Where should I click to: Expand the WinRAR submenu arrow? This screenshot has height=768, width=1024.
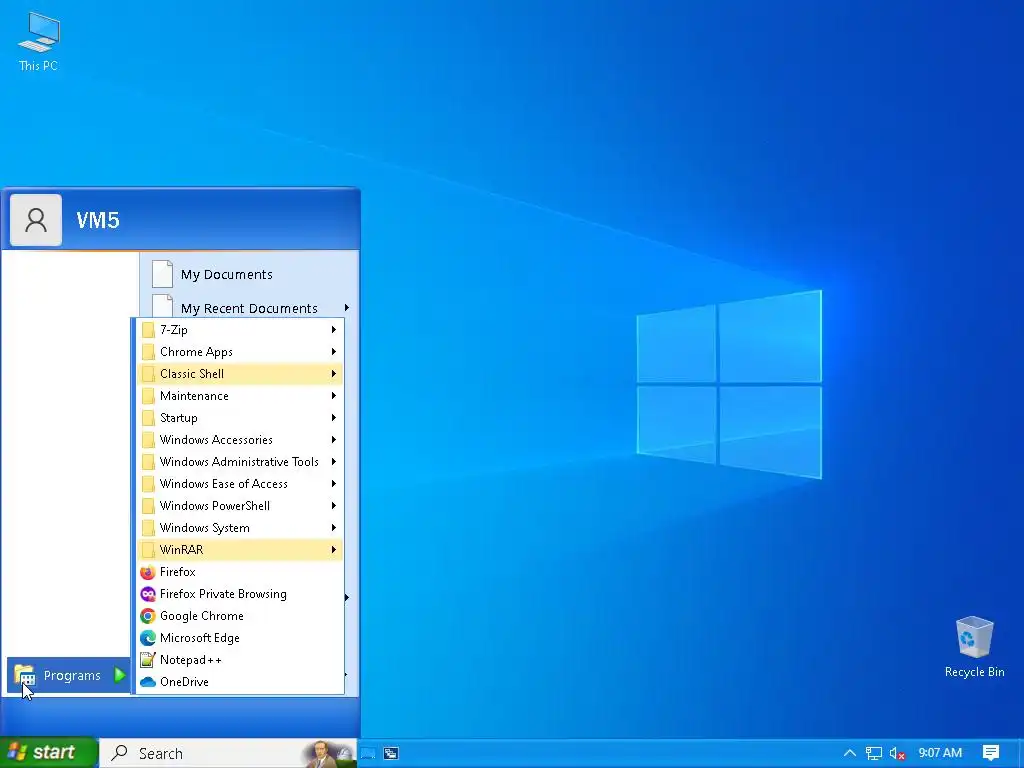pyautogui.click(x=334, y=550)
